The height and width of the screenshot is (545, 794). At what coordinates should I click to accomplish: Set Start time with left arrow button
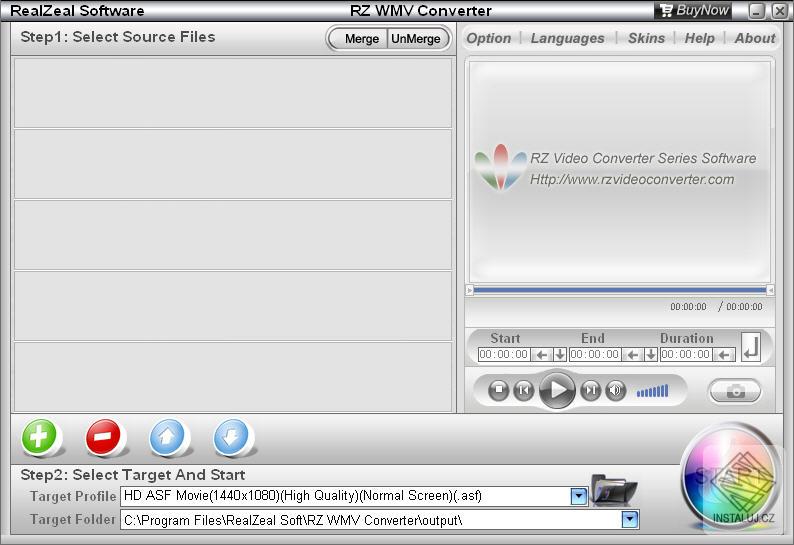coord(541,355)
